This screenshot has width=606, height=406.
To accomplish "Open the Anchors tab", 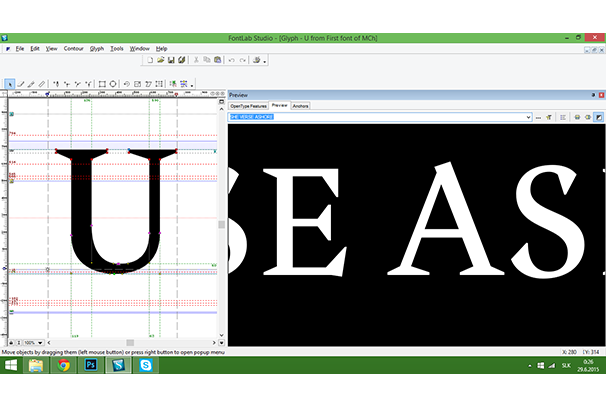I will pos(301,105).
